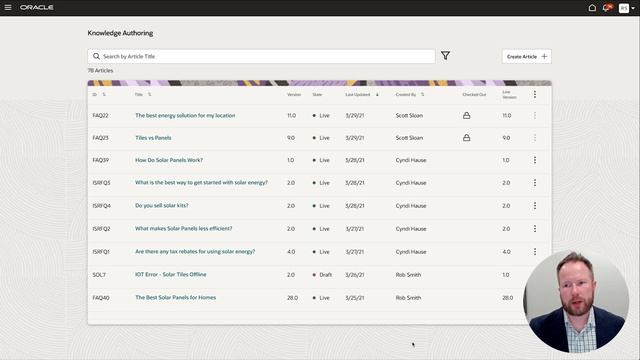Image resolution: width=640 pixels, height=360 pixels.
Task: Click Scott Sloan in FAQ22 row
Action: 409,116
